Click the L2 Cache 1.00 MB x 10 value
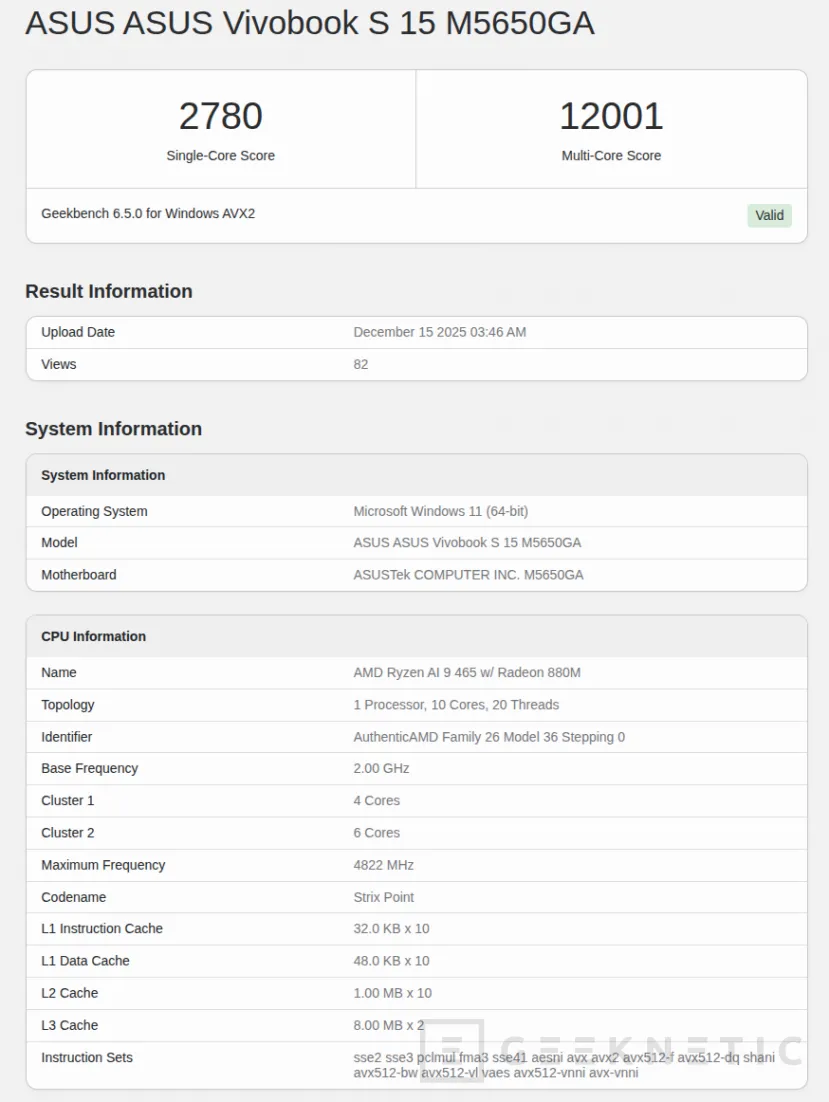829x1102 pixels. 392,993
